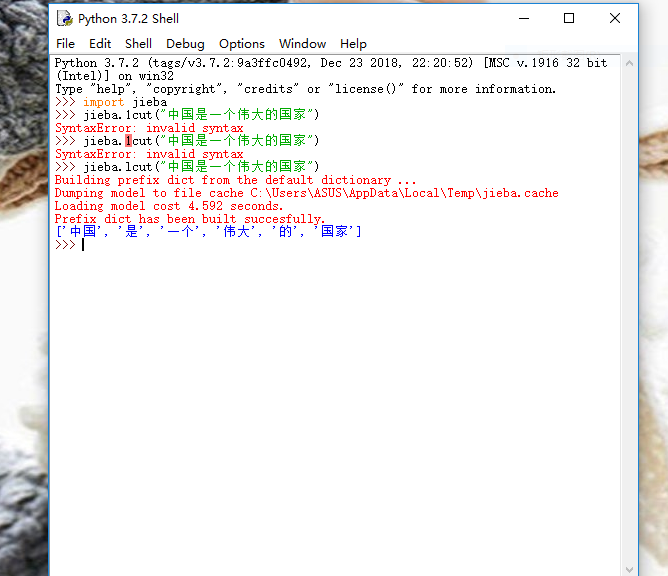The width and height of the screenshot is (668, 576).
Task: Open the Debug menu
Action: point(185,43)
